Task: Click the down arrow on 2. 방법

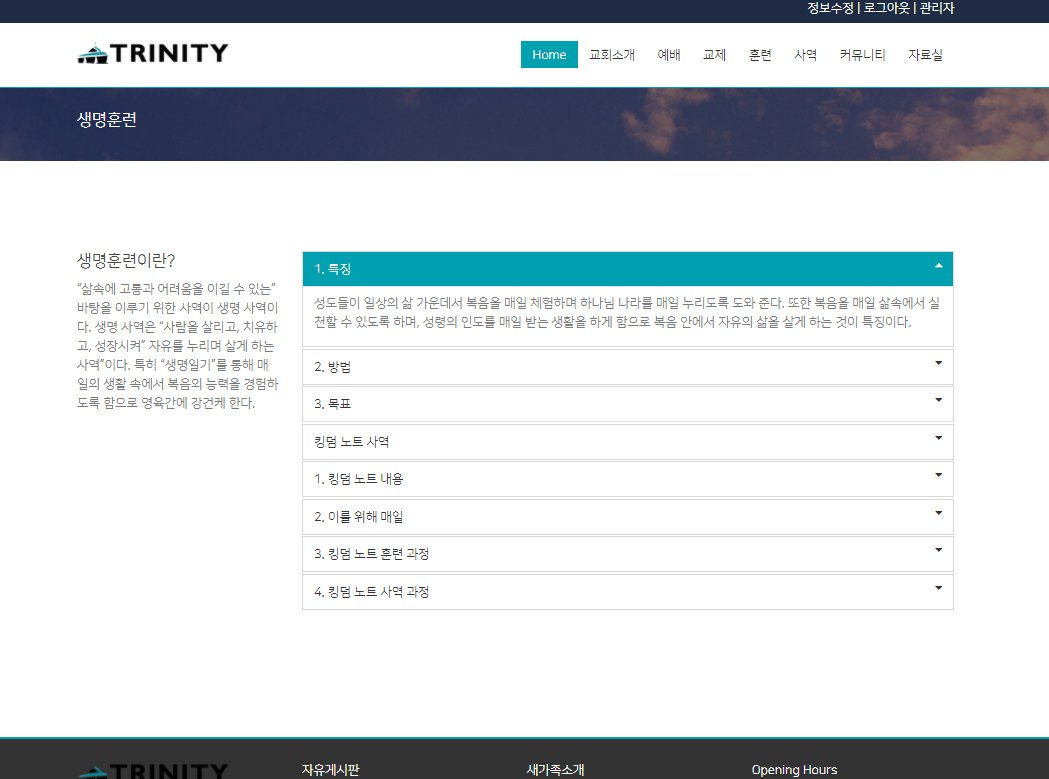Action: point(939,363)
